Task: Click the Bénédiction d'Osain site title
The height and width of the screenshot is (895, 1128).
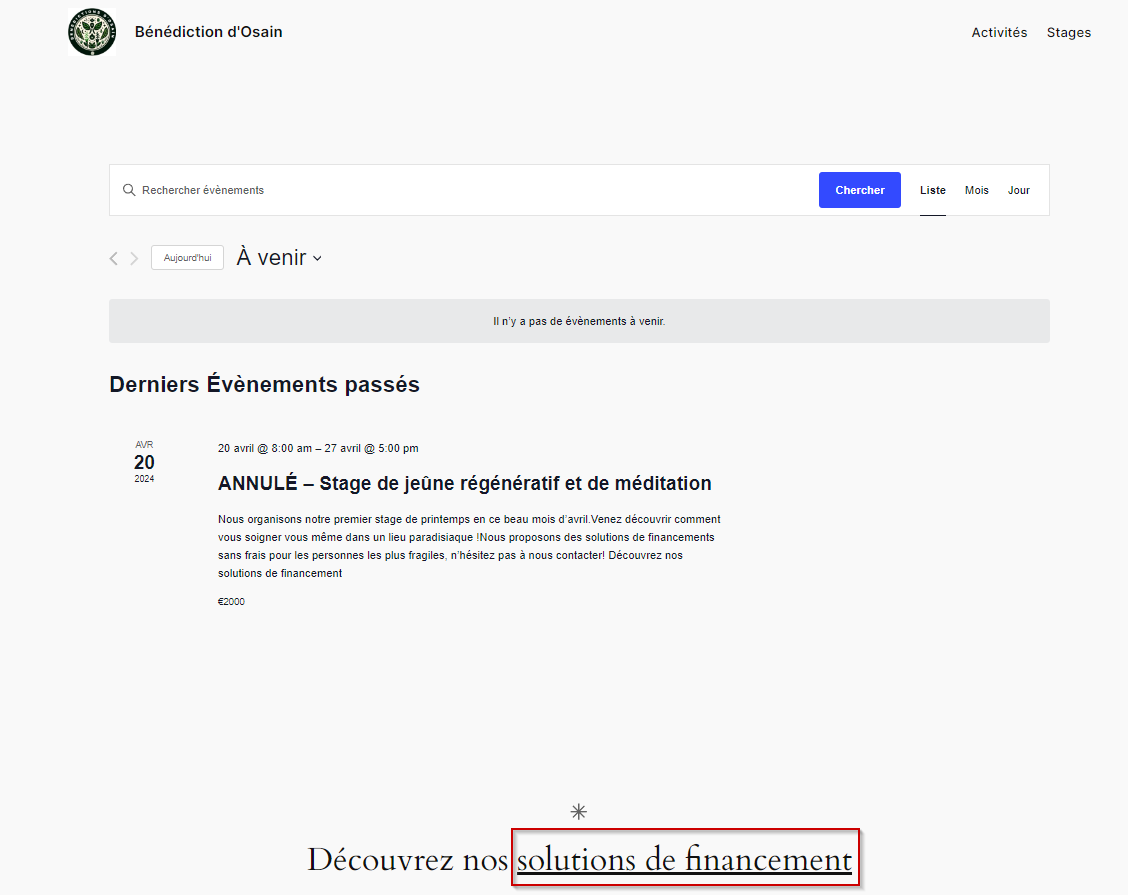Action: (x=208, y=32)
